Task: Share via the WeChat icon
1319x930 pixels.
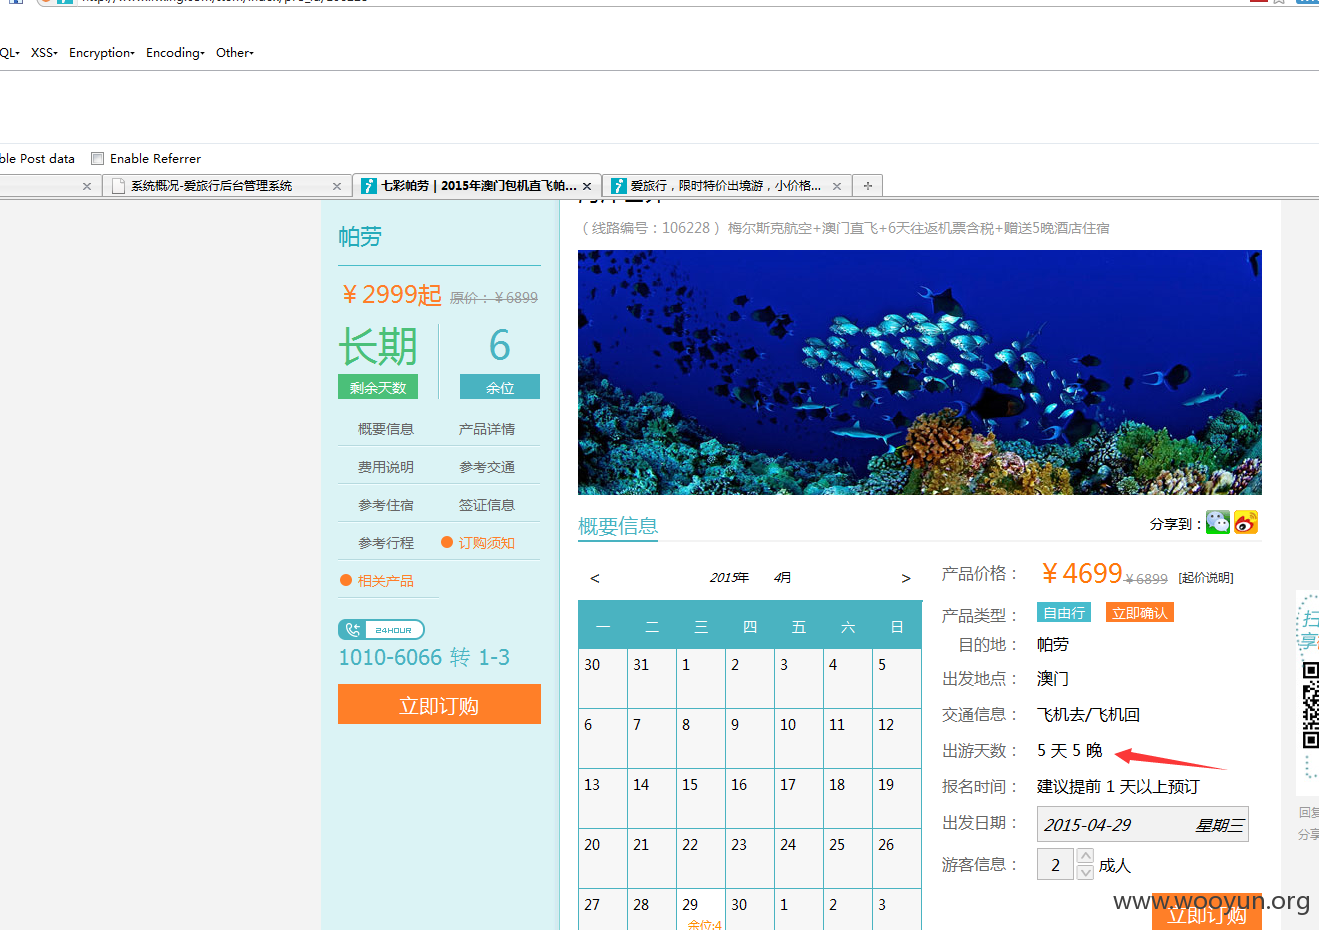Action: click(x=1217, y=522)
